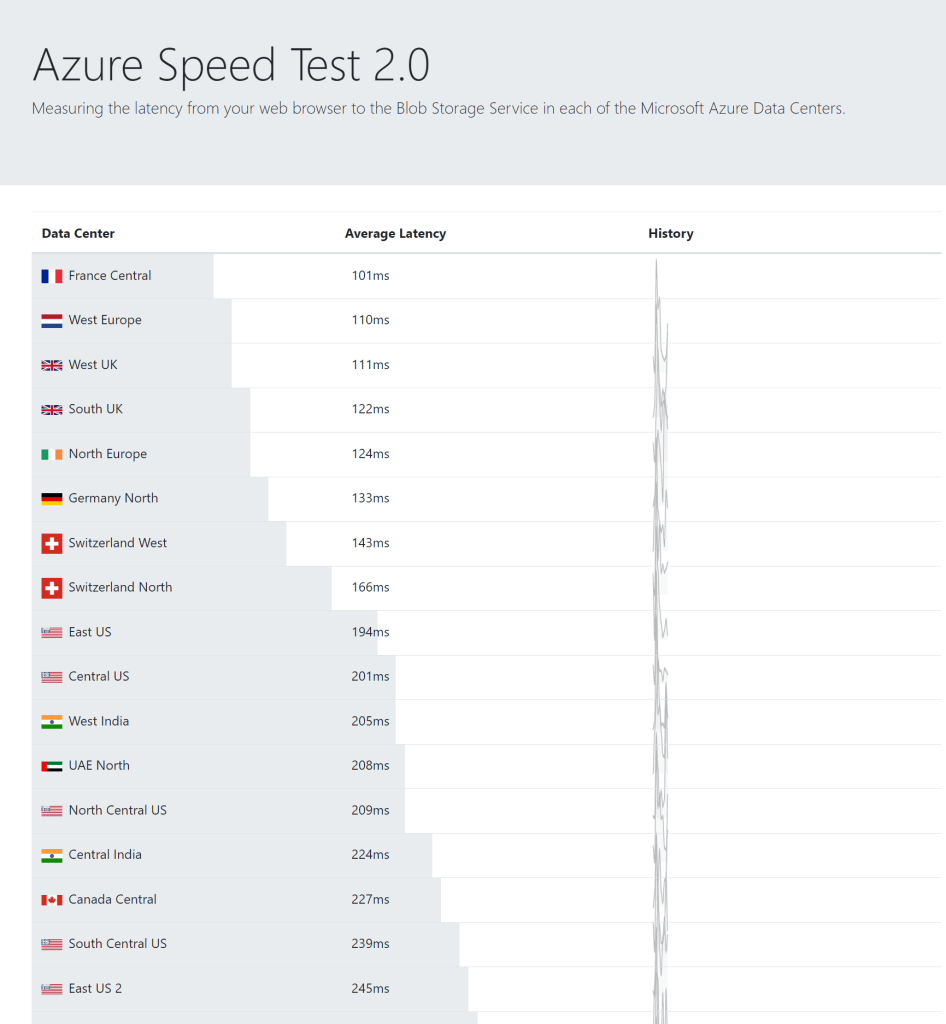The image size is (946, 1024).
Task: Click the History column header
Action: 670,233
